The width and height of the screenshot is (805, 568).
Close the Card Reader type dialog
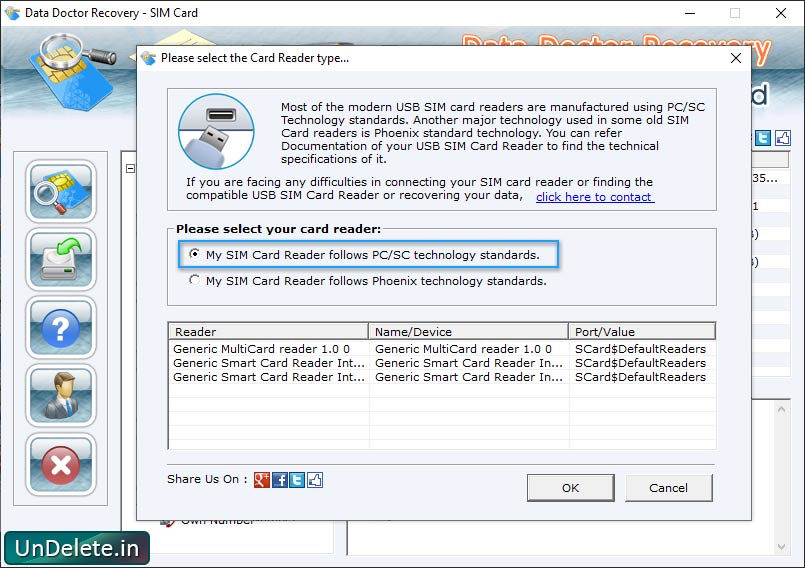point(736,58)
